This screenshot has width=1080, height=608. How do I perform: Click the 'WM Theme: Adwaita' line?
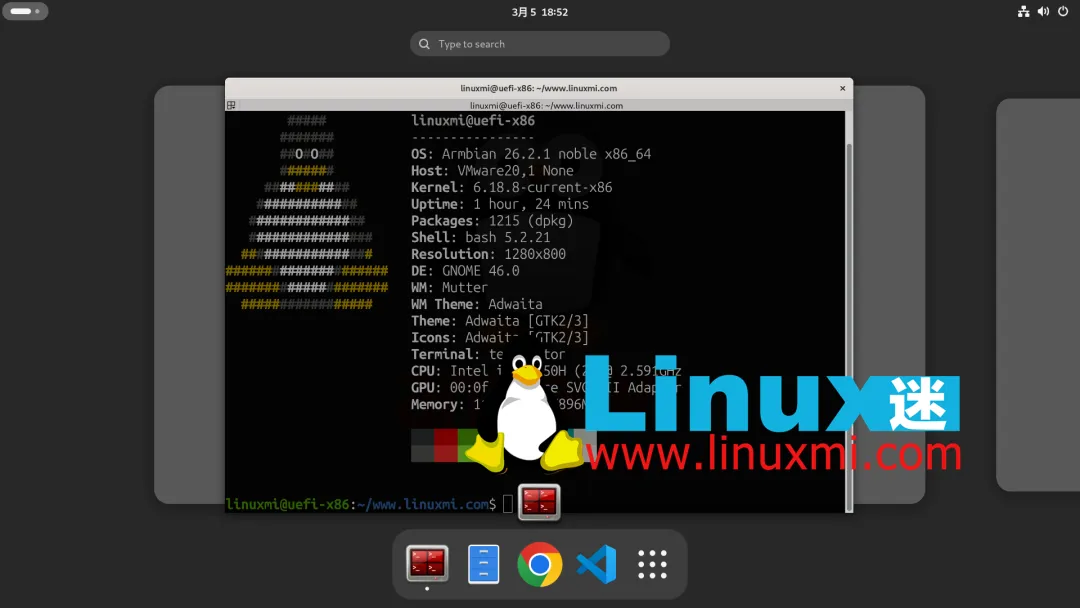coord(477,304)
